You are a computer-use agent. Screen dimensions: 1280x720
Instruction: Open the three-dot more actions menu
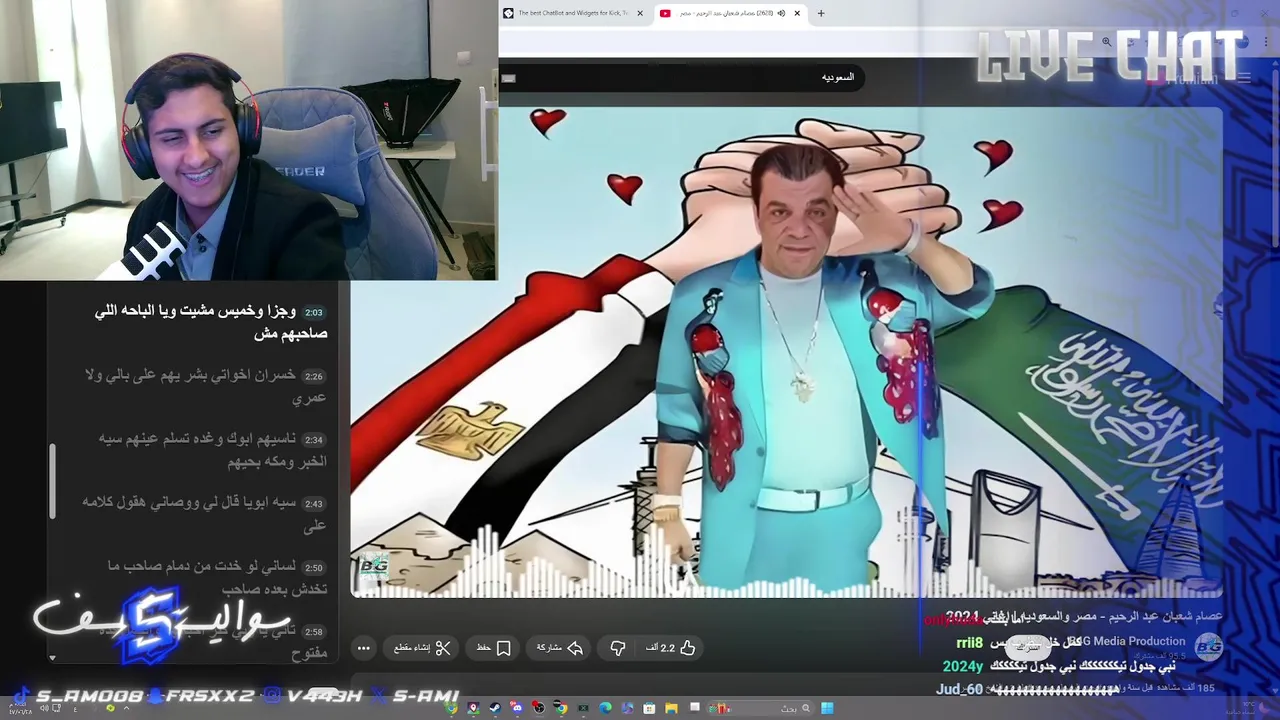(364, 648)
